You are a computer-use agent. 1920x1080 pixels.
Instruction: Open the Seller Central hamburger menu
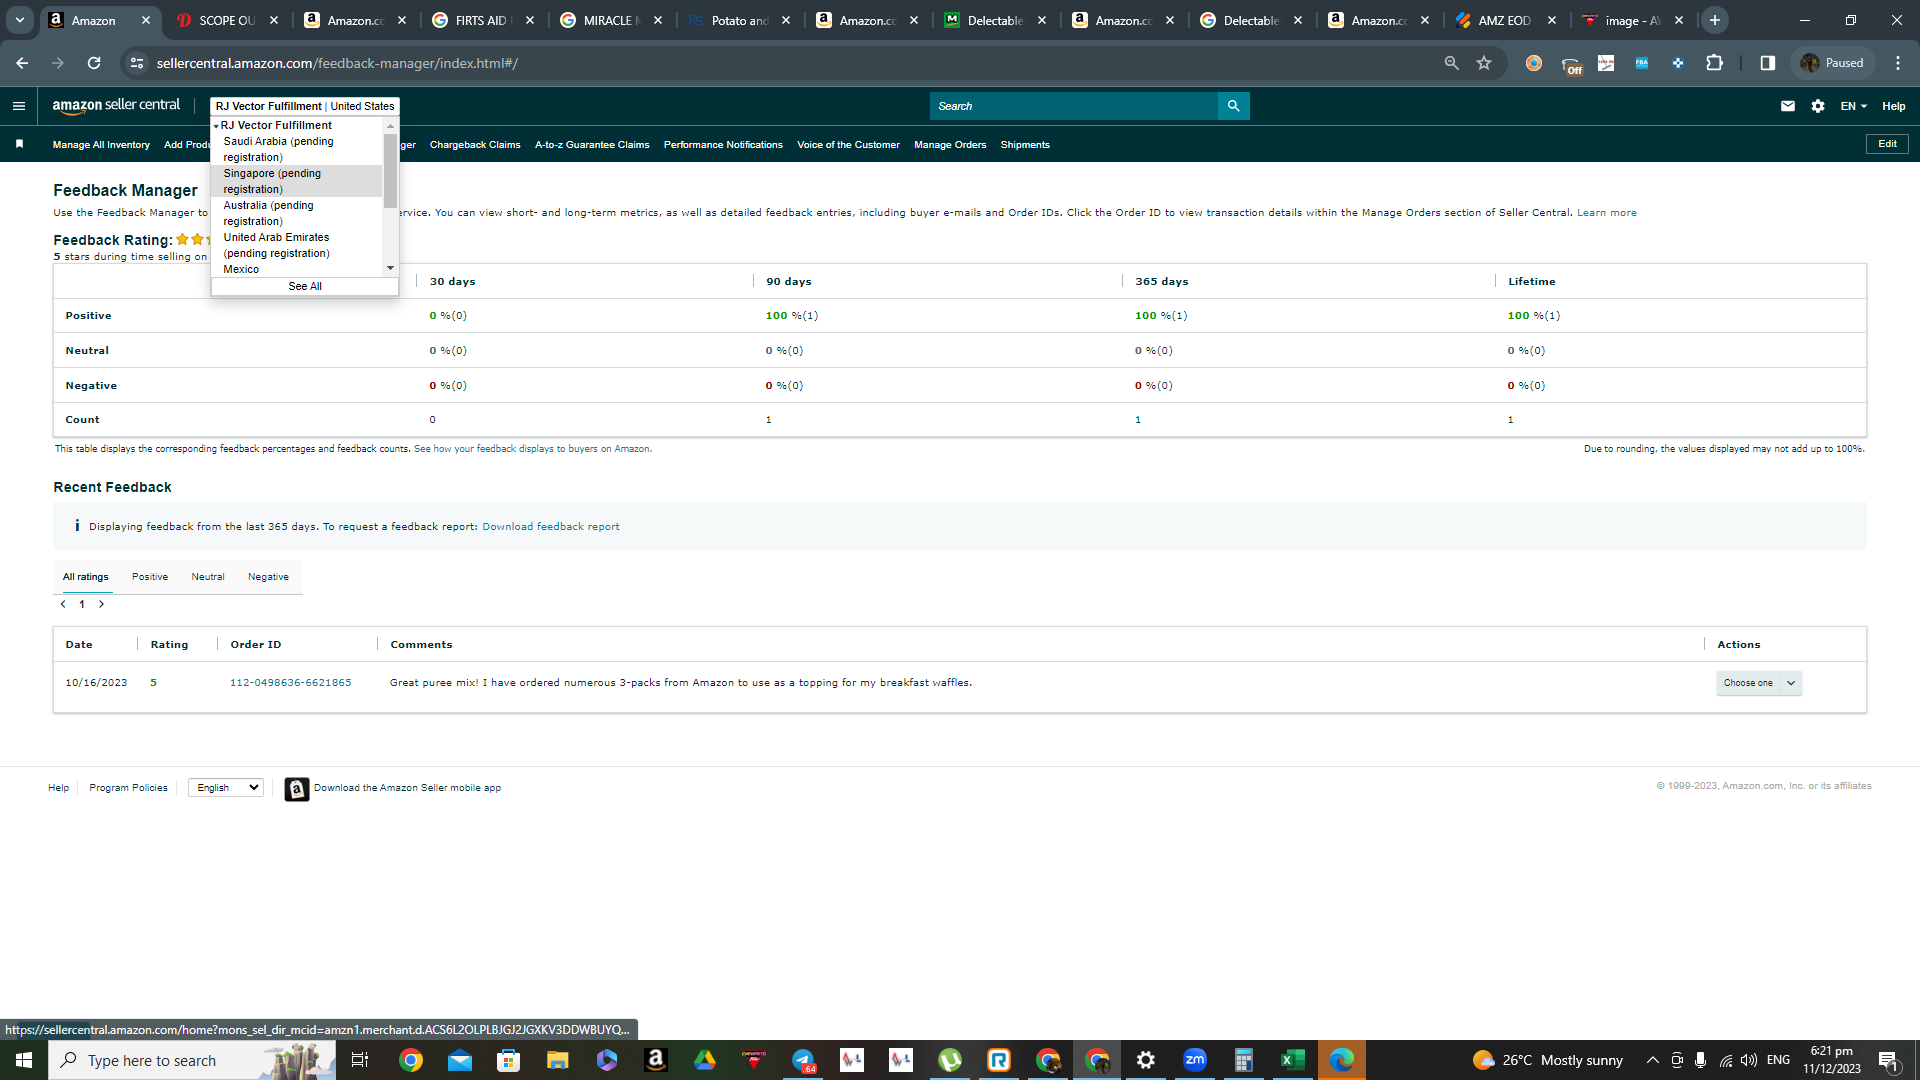coord(18,106)
